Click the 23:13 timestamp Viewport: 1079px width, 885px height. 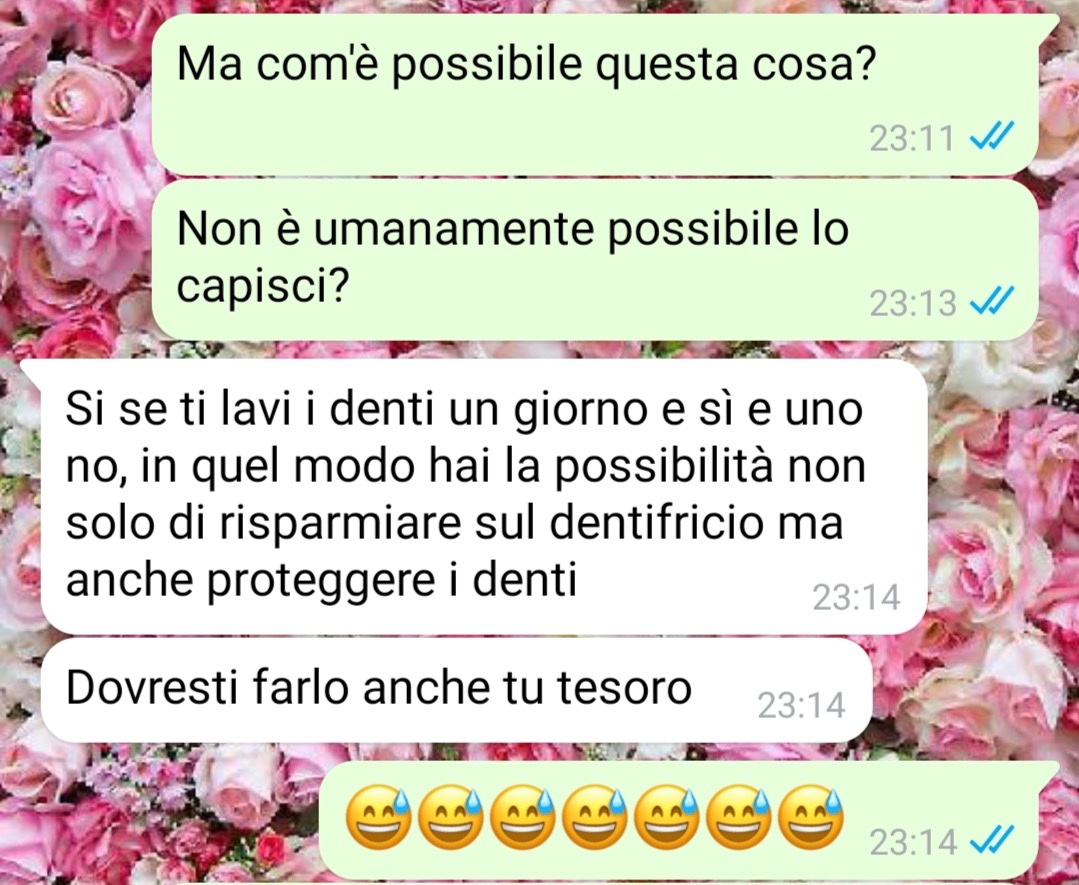pos(912,303)
